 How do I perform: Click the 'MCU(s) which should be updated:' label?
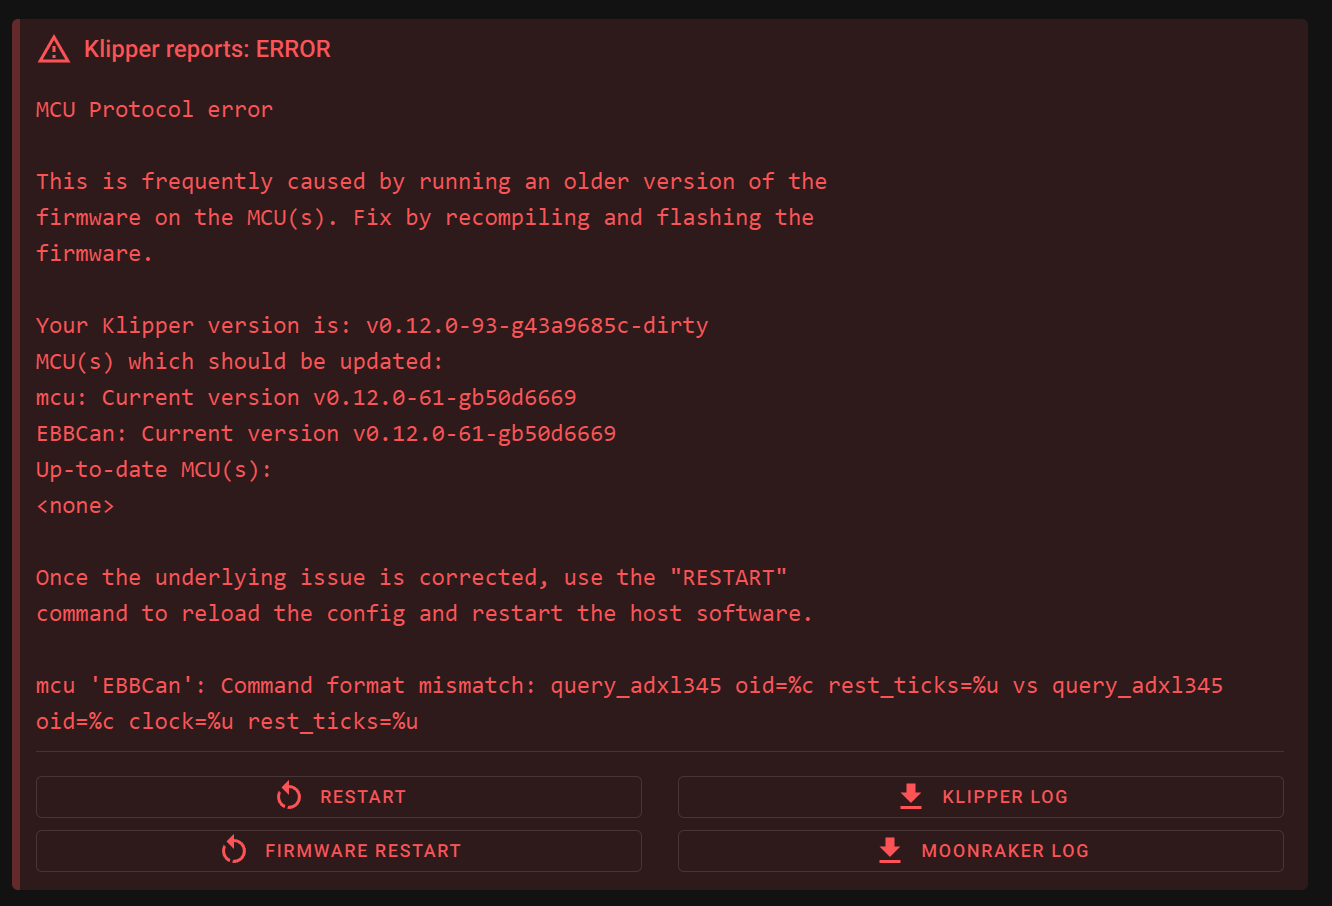[240, 362]
